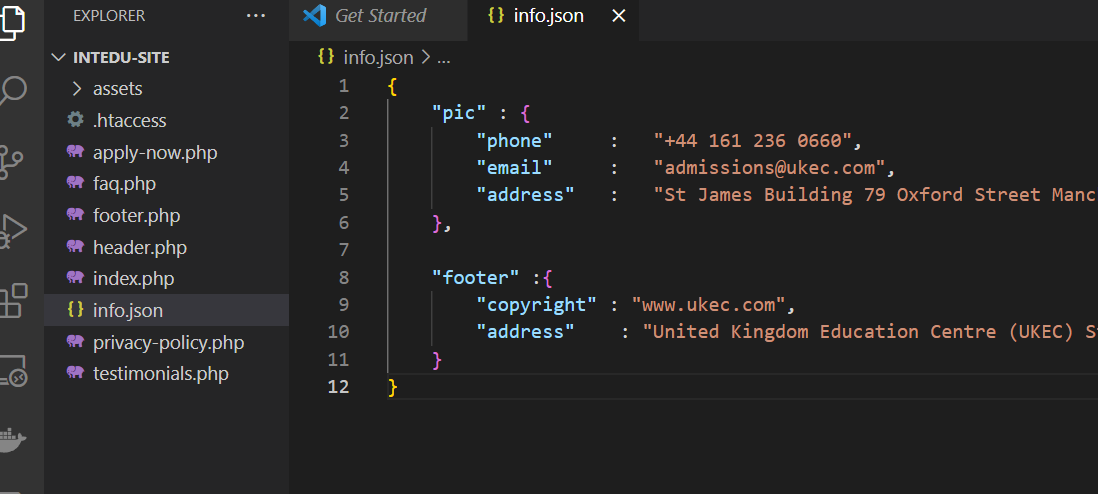Viewport: 1098px width, 494px height.
Task: Open Explorer more actions ellipsis menu
Action: tap(256, 16)
